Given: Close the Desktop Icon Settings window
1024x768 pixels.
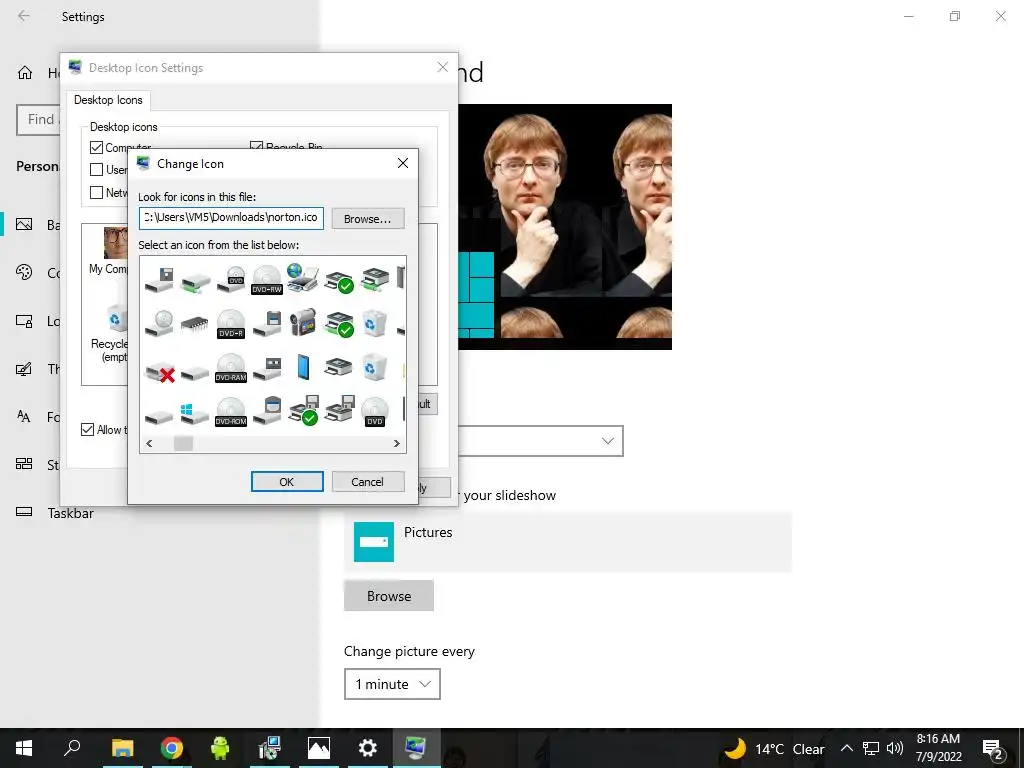Looking at the screenshot, I should [x=443, y=67].
